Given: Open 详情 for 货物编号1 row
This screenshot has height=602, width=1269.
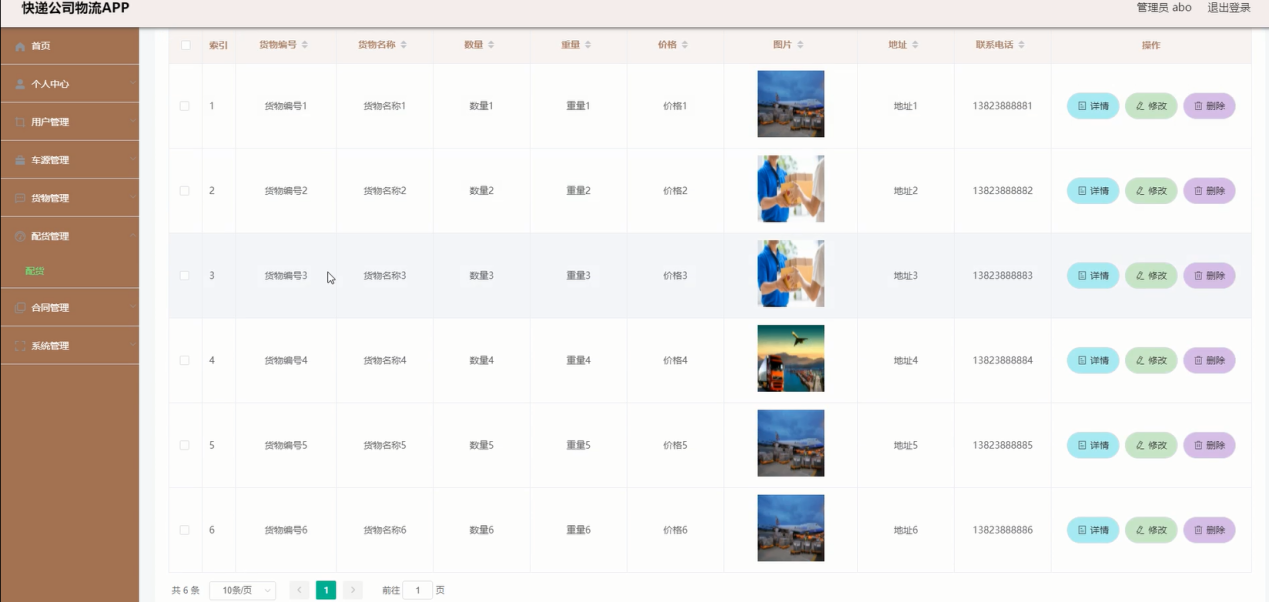Looking at the screenshot, I should 1093,106.
